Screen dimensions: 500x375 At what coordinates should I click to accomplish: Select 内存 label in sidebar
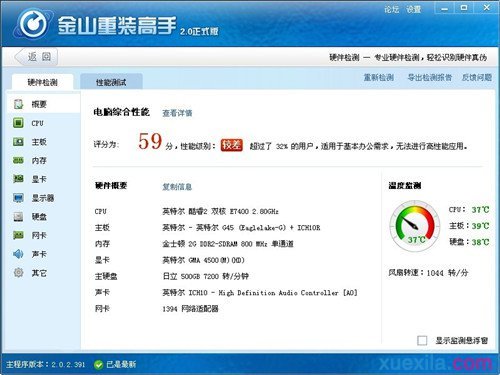click(39, 161)
